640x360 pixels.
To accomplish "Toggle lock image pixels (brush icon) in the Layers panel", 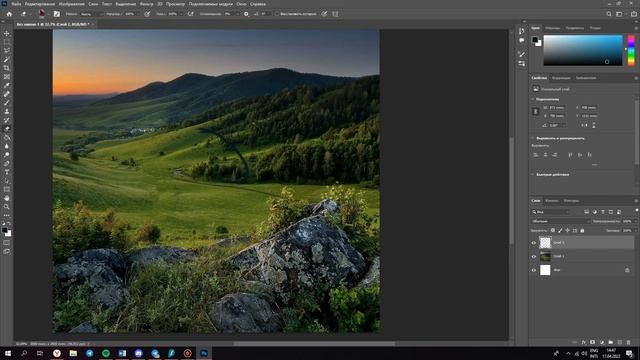I will 560,231.
